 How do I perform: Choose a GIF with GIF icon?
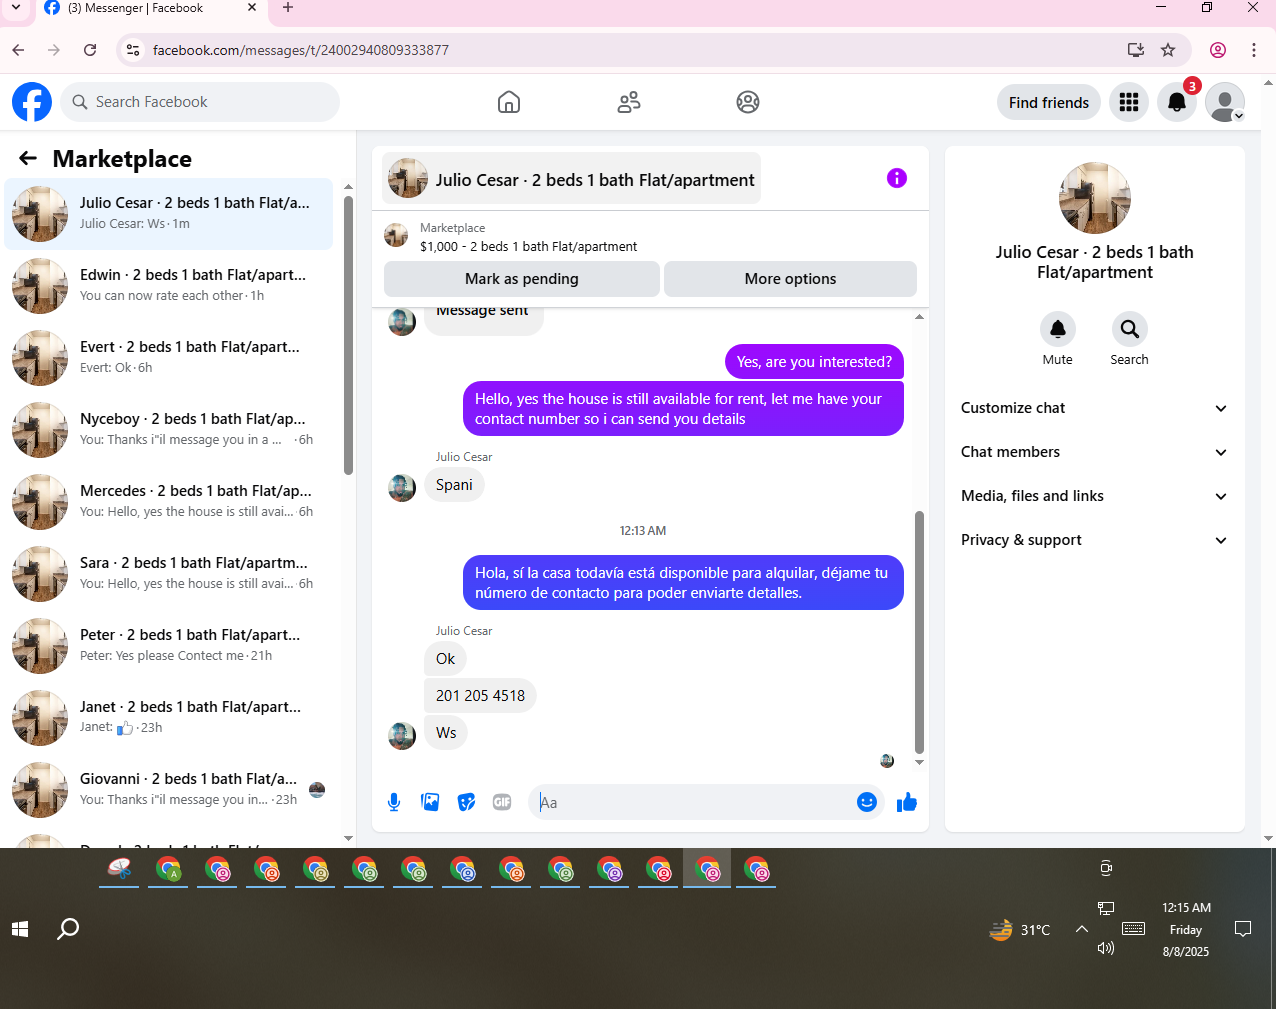tap(502, 802)
